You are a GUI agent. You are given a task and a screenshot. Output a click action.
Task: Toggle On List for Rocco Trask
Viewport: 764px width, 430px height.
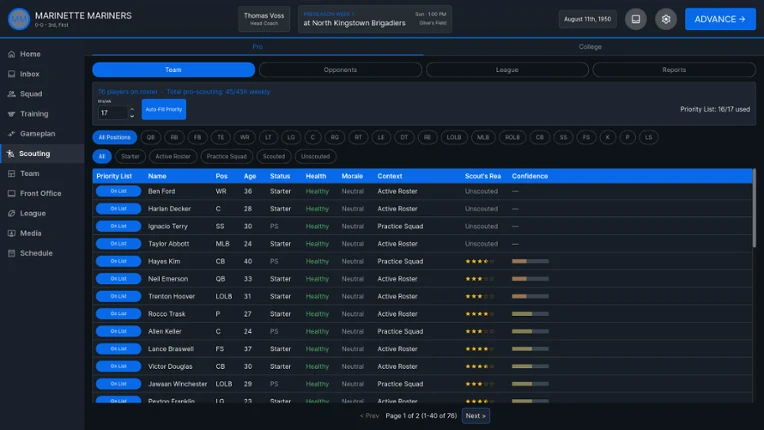click(x=118, y=314)
